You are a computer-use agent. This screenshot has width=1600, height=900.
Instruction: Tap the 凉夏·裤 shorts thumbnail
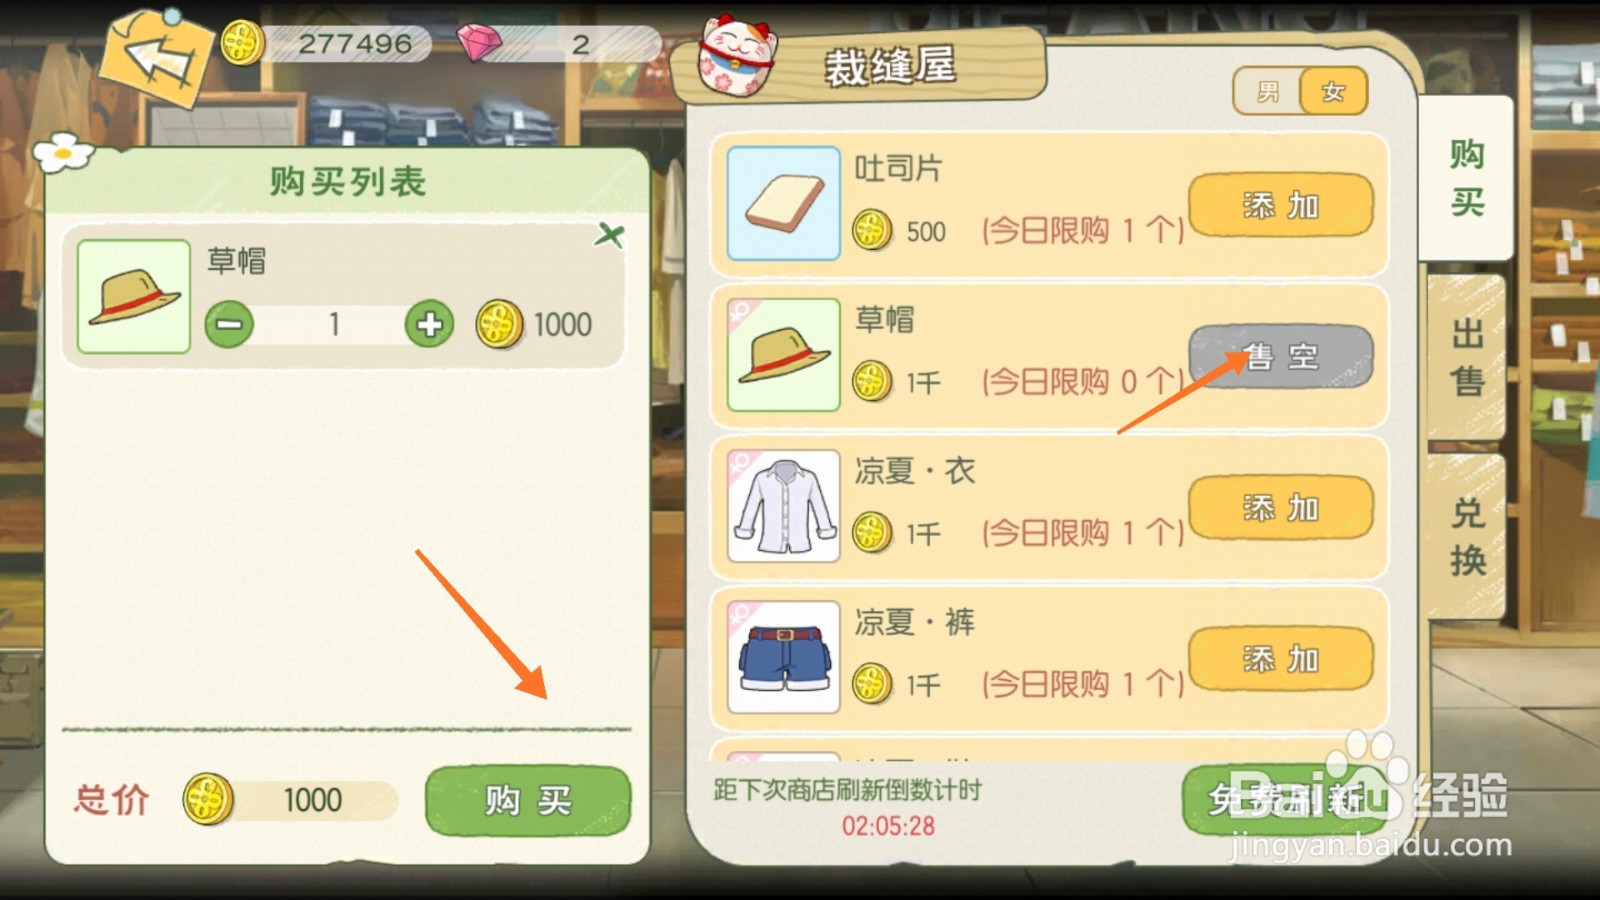tap(783, 657)
